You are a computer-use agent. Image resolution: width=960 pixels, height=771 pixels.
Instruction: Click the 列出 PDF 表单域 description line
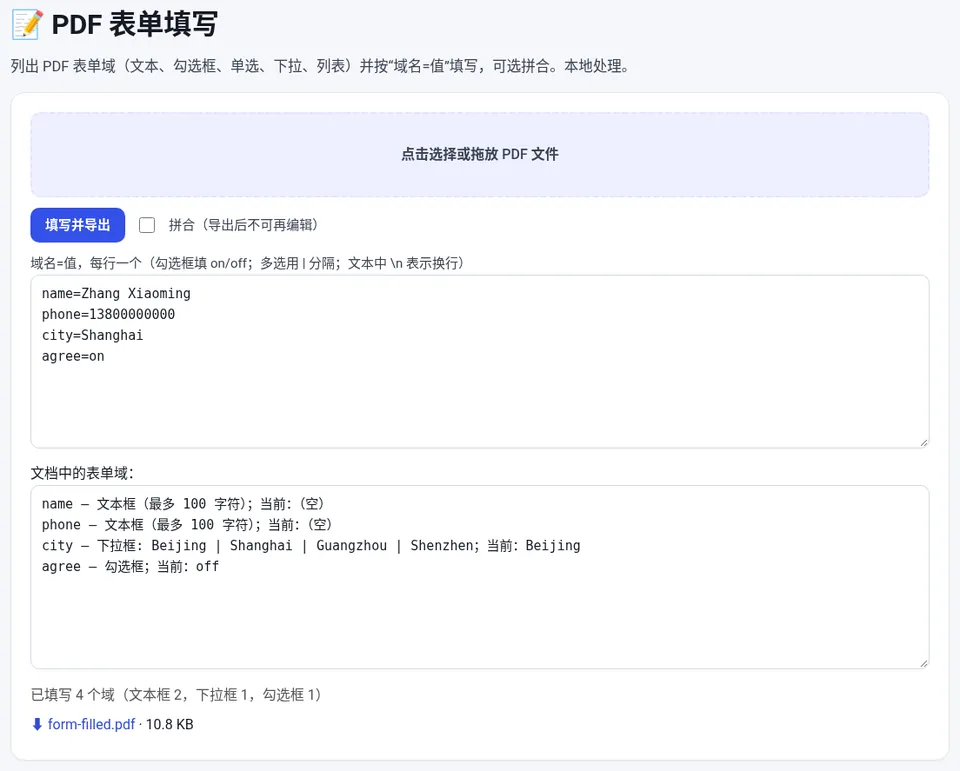coord(320,66)
